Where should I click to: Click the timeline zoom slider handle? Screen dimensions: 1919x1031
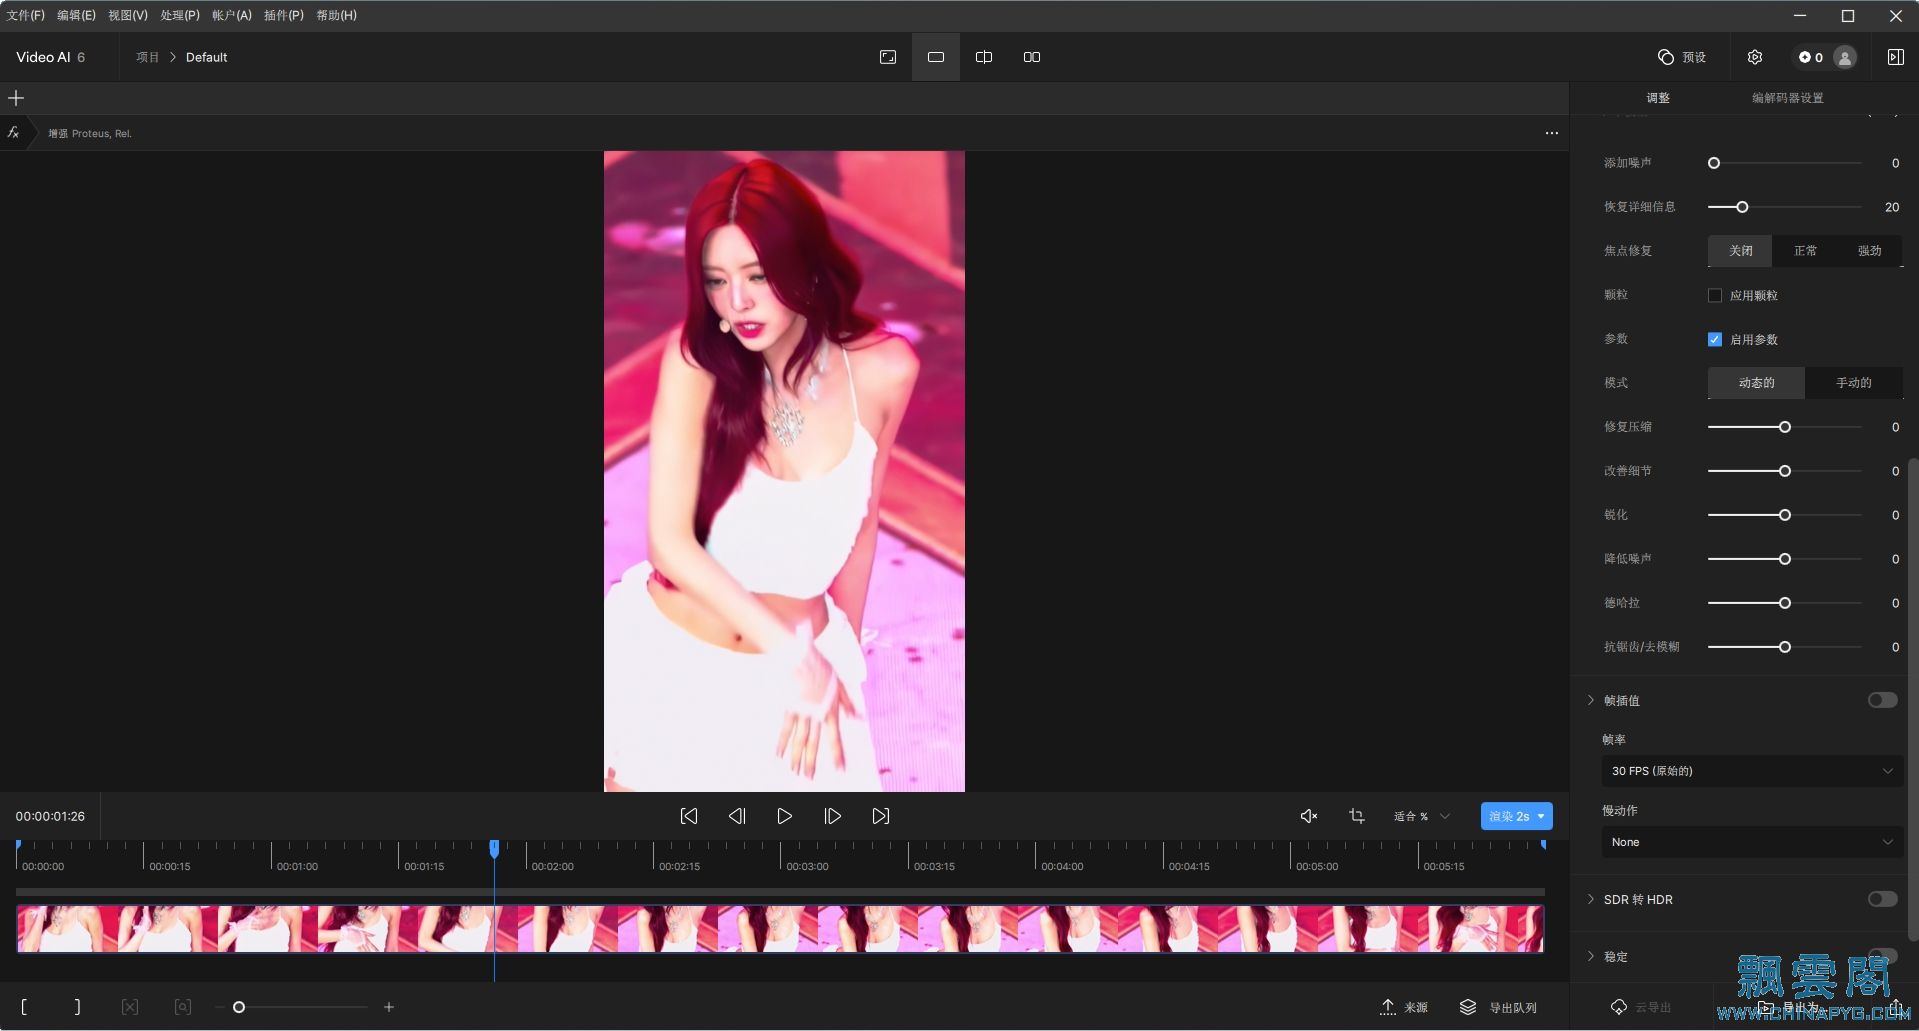(239, 1007)
